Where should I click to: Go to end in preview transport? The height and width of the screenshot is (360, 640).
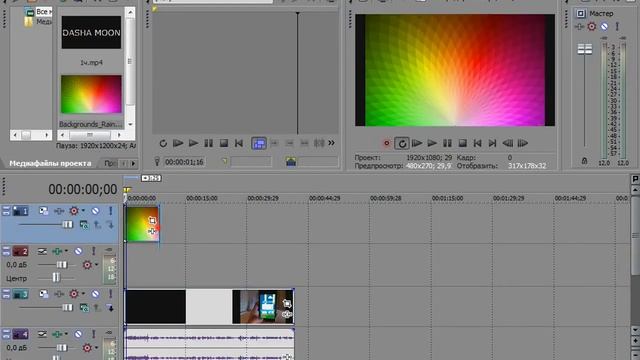(x=493, y=143)
